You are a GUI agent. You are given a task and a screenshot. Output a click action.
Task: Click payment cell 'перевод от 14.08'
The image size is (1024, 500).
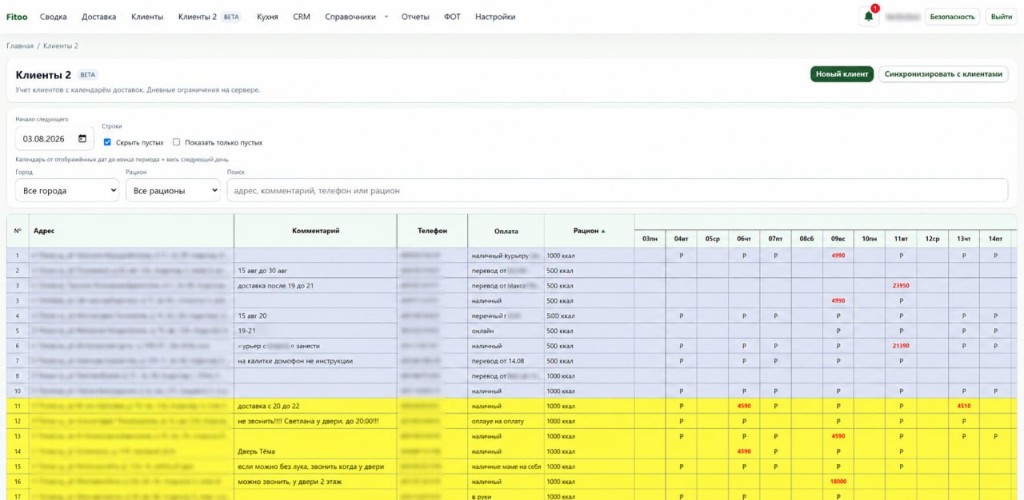click(506, 361)
